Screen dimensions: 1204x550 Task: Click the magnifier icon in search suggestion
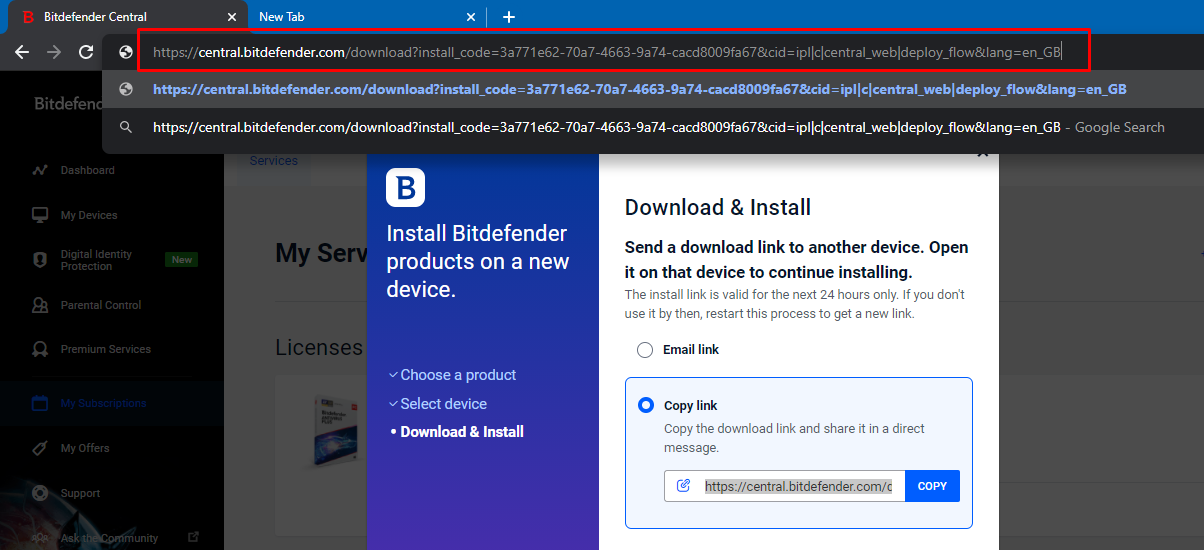tap(126, 127)
